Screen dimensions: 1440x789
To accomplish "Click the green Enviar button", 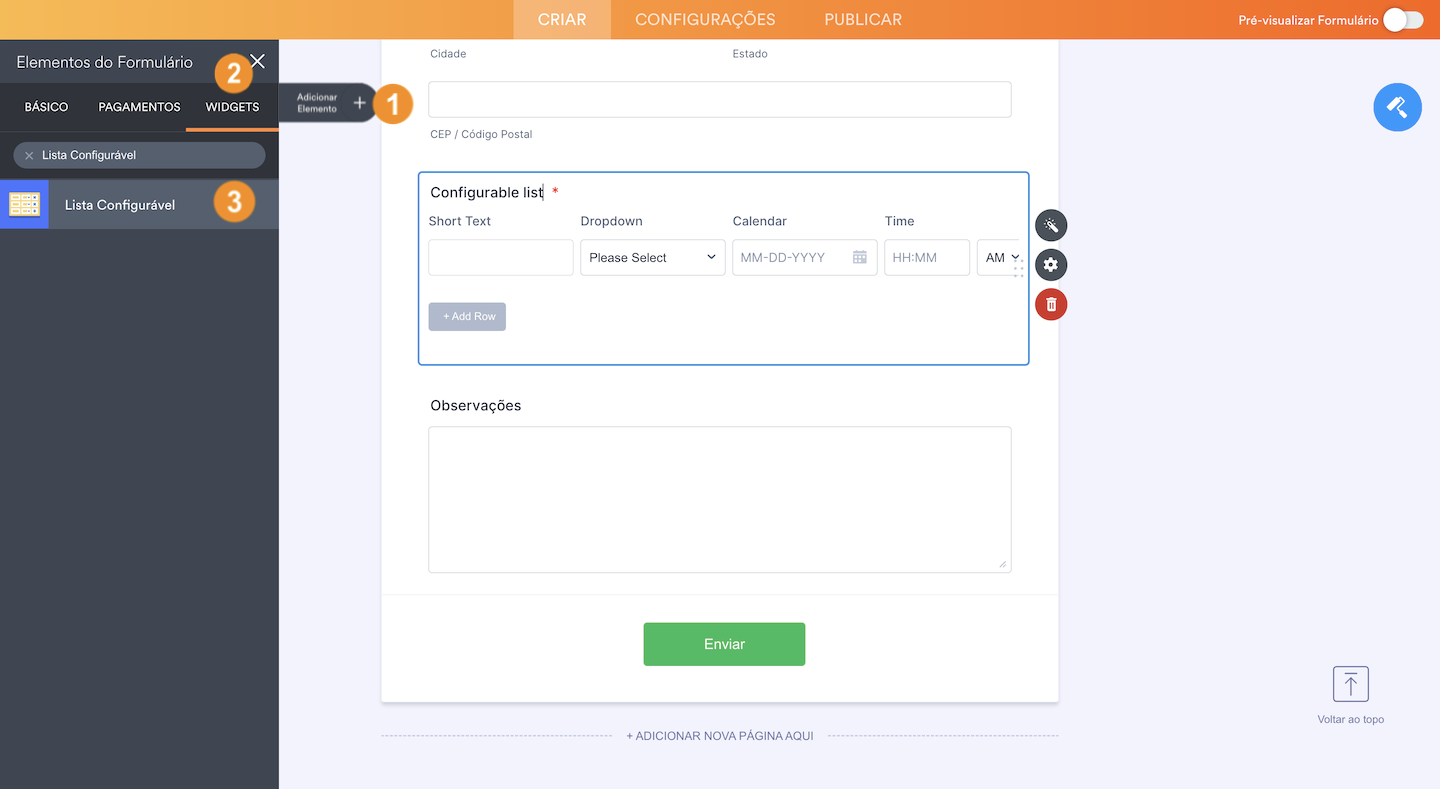I will 724,644.
